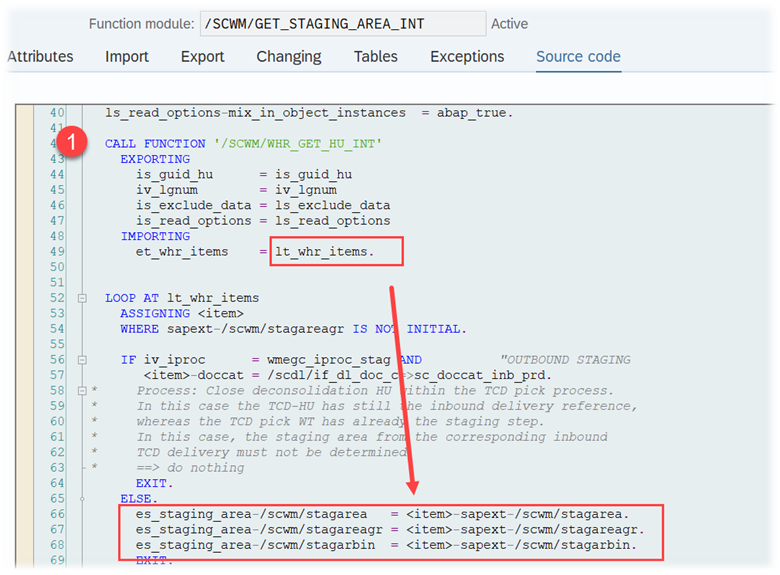Switch to the Import tab
Viewport: 780px width, 575px height.
pos(127,57)
